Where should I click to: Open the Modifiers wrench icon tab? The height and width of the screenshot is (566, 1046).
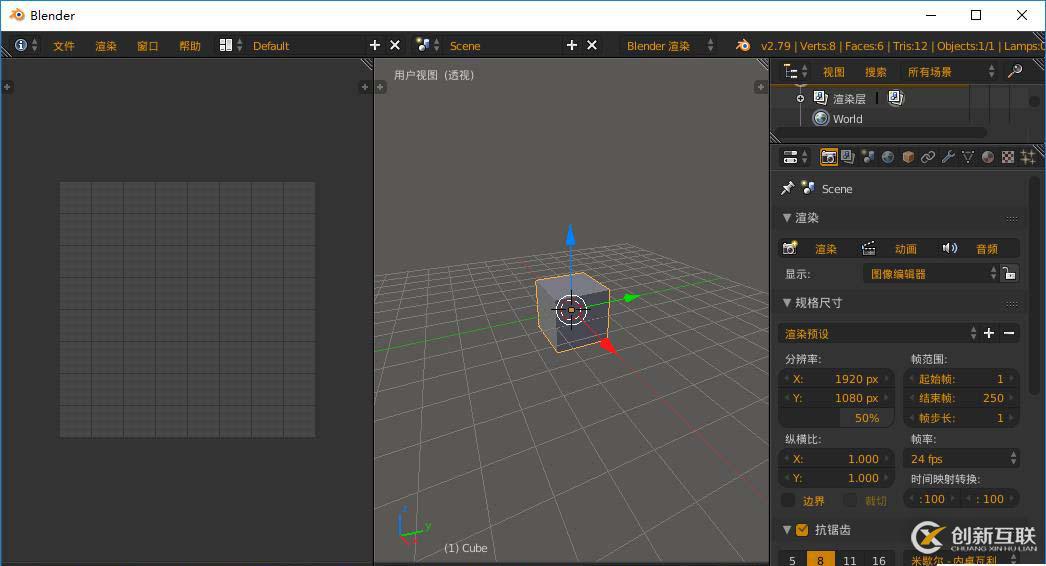point(948,157)
